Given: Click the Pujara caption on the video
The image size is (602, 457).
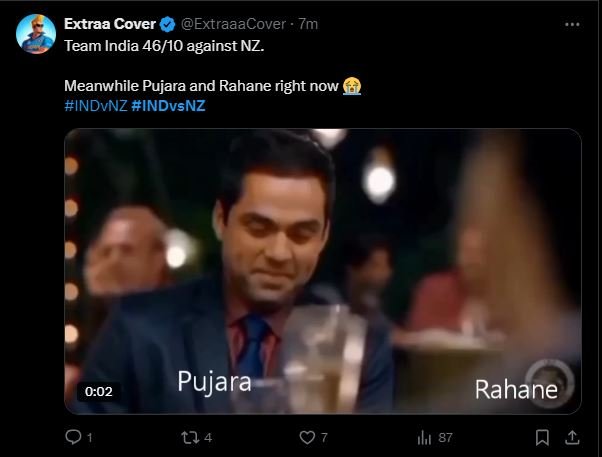Looking at the screenshot, I should (x=214, y=381).
